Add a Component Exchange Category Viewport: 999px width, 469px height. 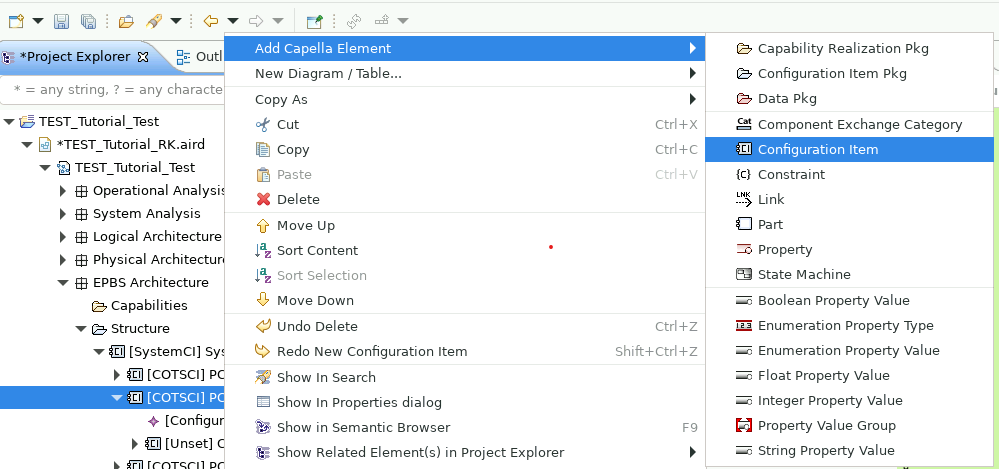click(849, 124)
